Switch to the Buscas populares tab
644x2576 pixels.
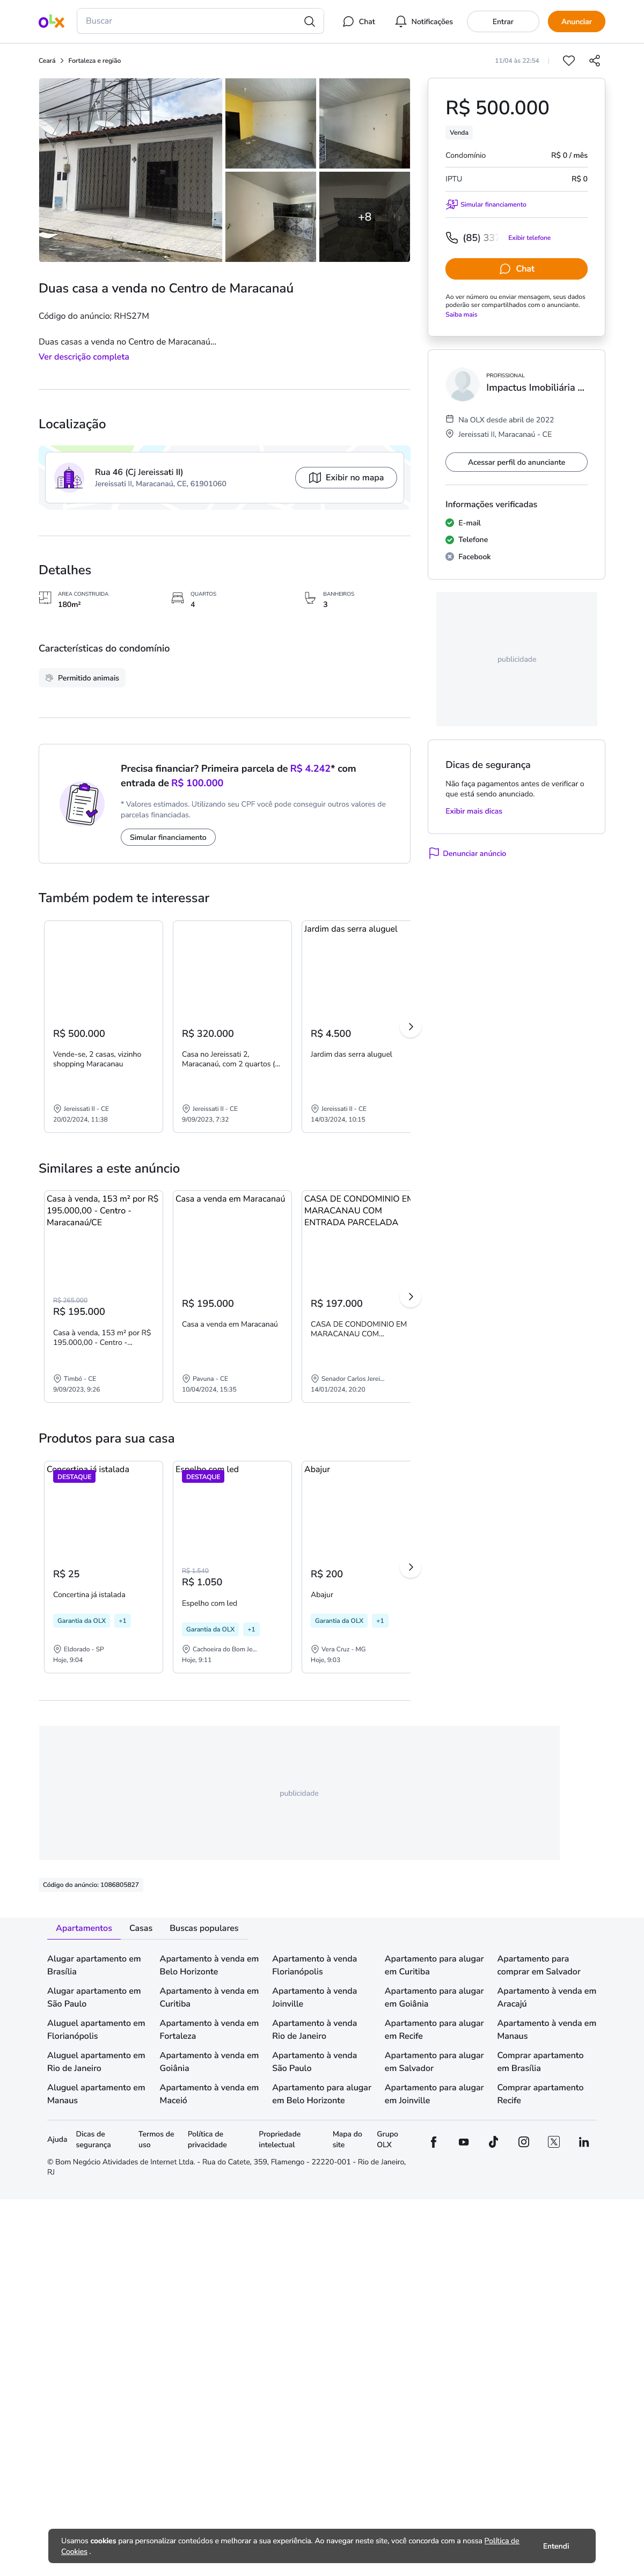pos(204,1928)
